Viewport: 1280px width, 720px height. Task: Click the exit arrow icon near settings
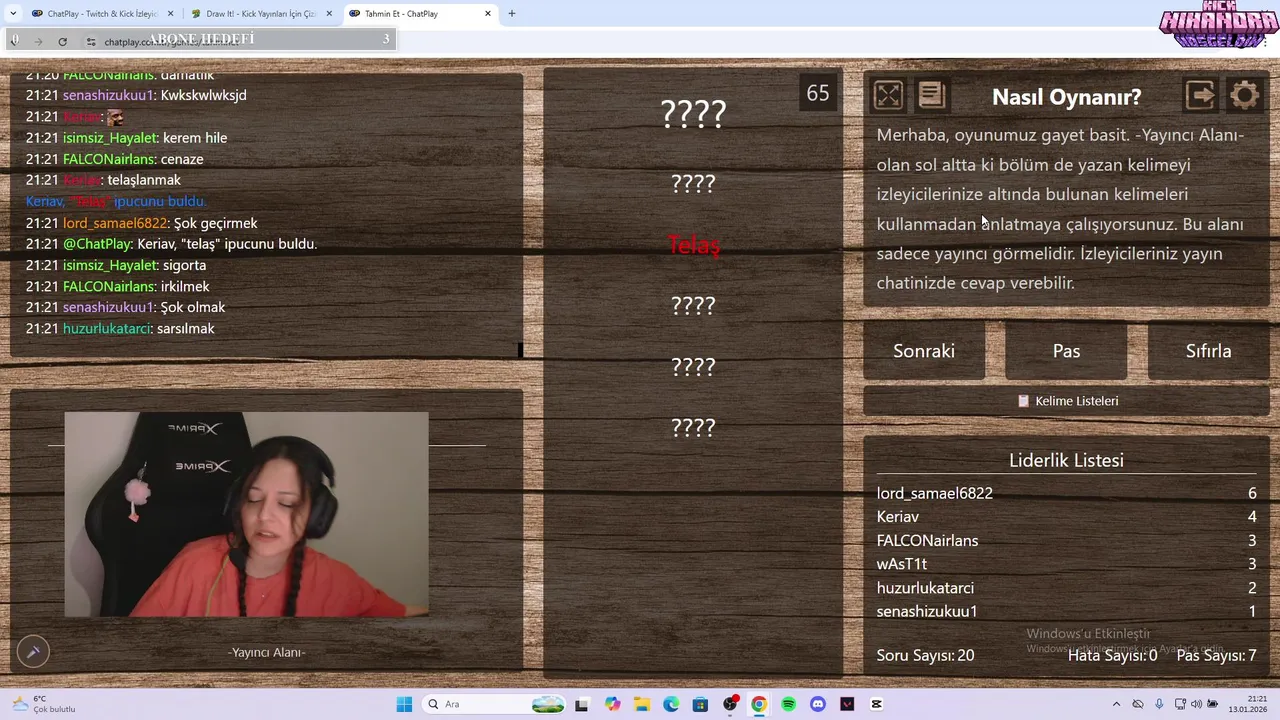coord(1201,95)
